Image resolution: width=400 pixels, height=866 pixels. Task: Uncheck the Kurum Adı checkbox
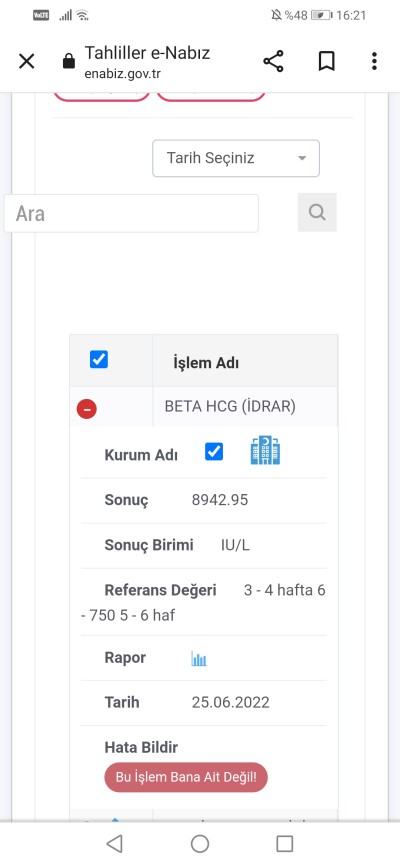tap(214, 452)
